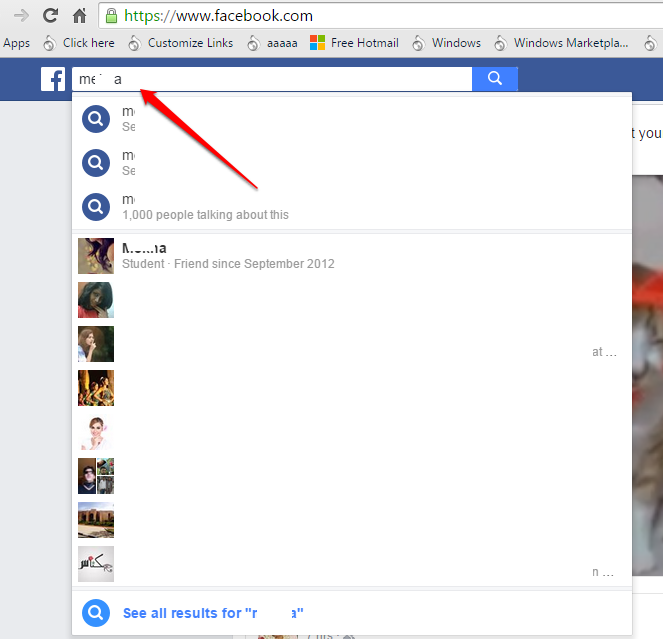Click the green padlock in the address bar
The width and height of the screenshot is (663, 639).
[111, 16]
